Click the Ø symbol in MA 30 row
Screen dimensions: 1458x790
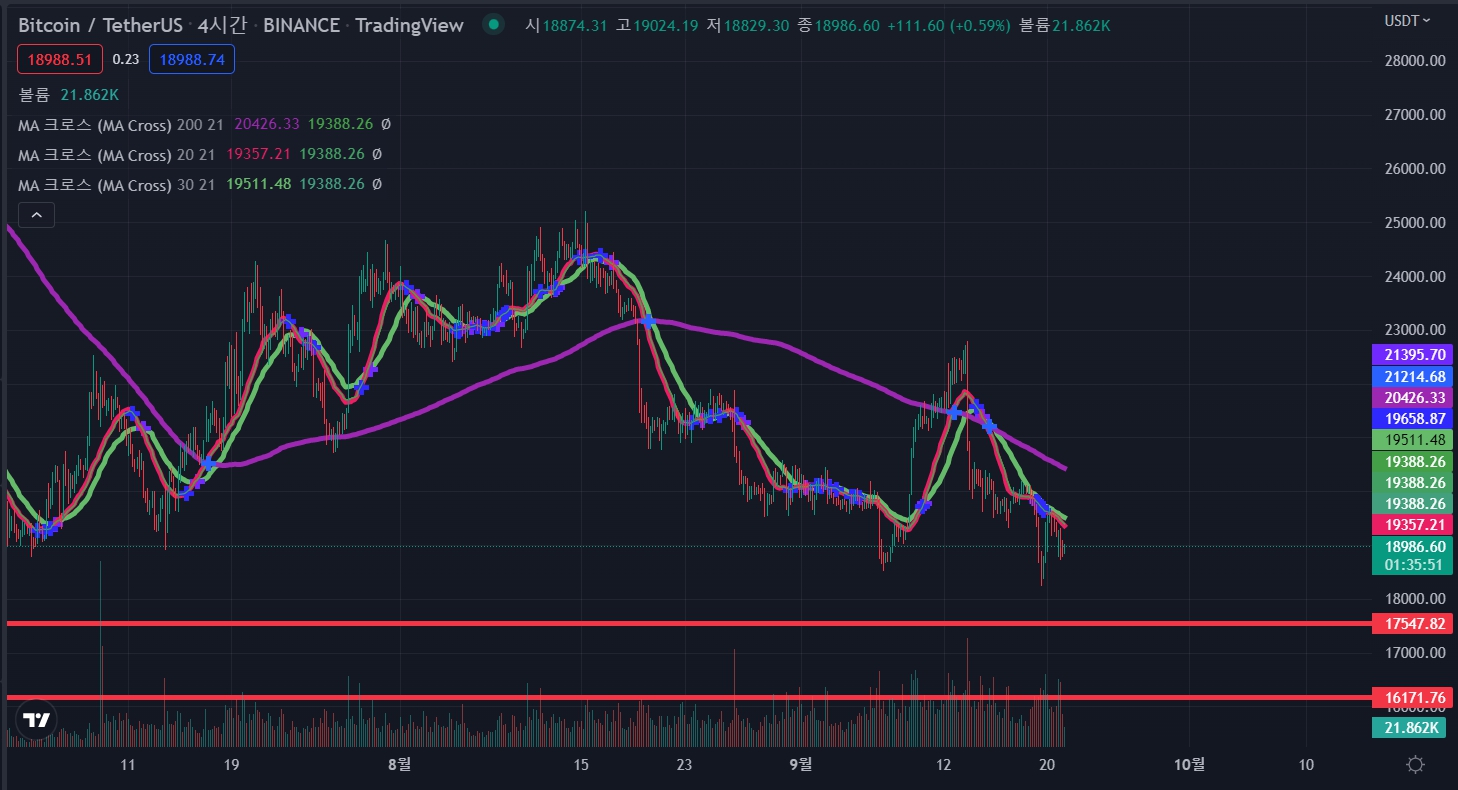pos(377,185)
